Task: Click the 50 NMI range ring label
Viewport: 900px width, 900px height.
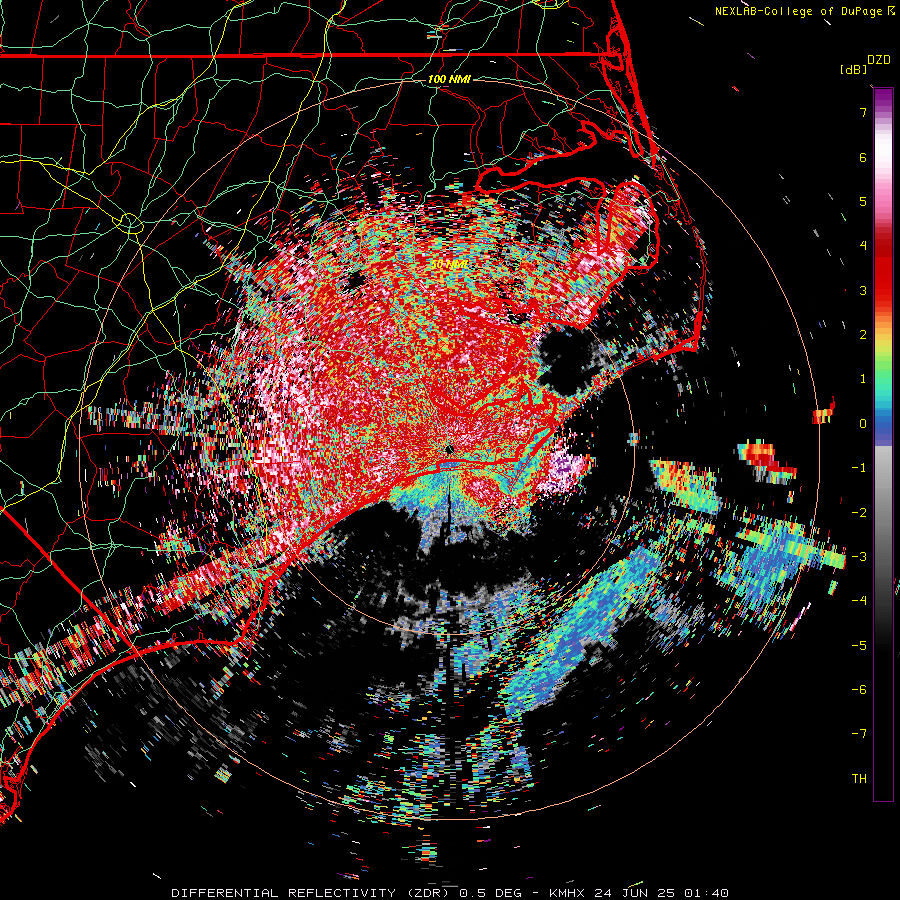Action: click(449, 264)
